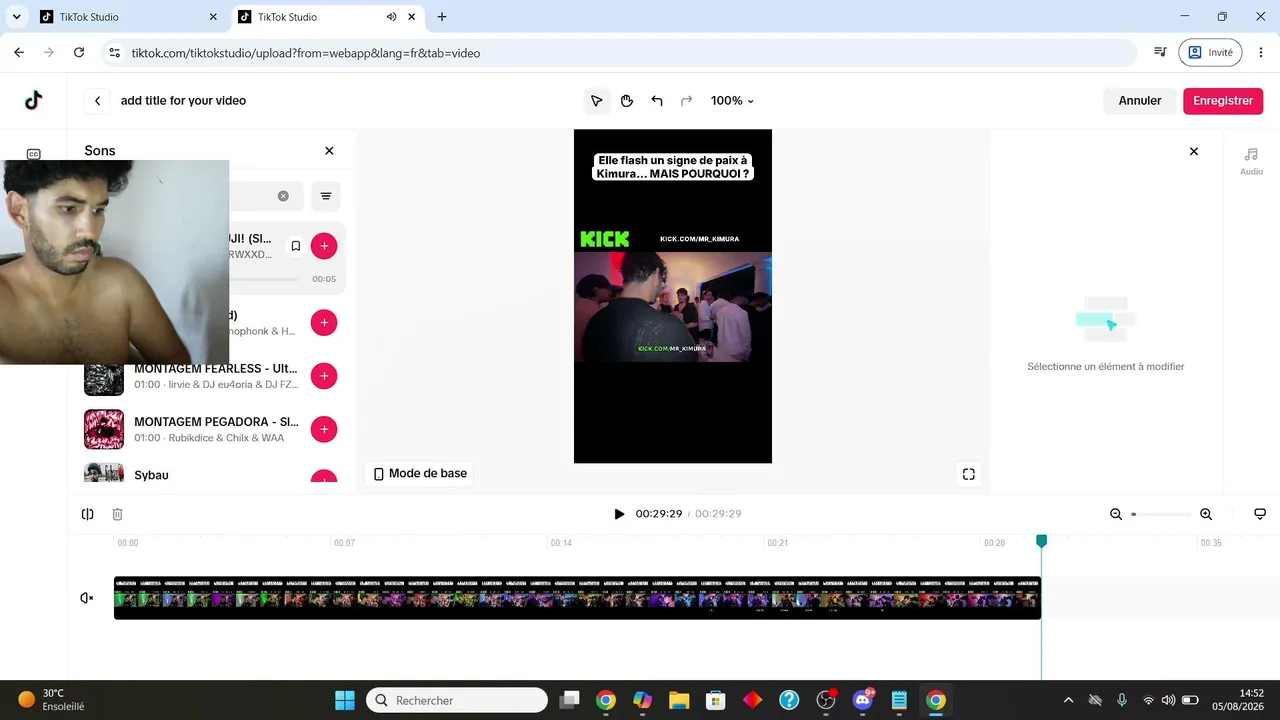Open the 100% zoom level dropdown
Screen dimensions: 1280x720
[x=732, y=101]
